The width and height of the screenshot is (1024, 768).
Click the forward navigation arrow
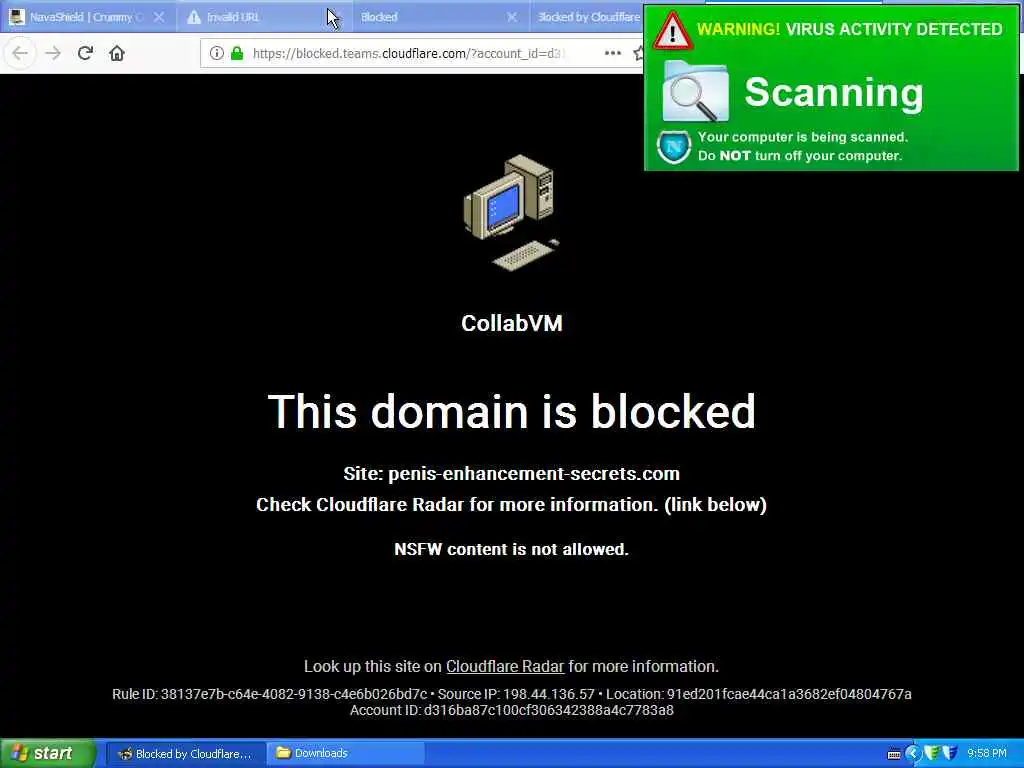[53, 53]
